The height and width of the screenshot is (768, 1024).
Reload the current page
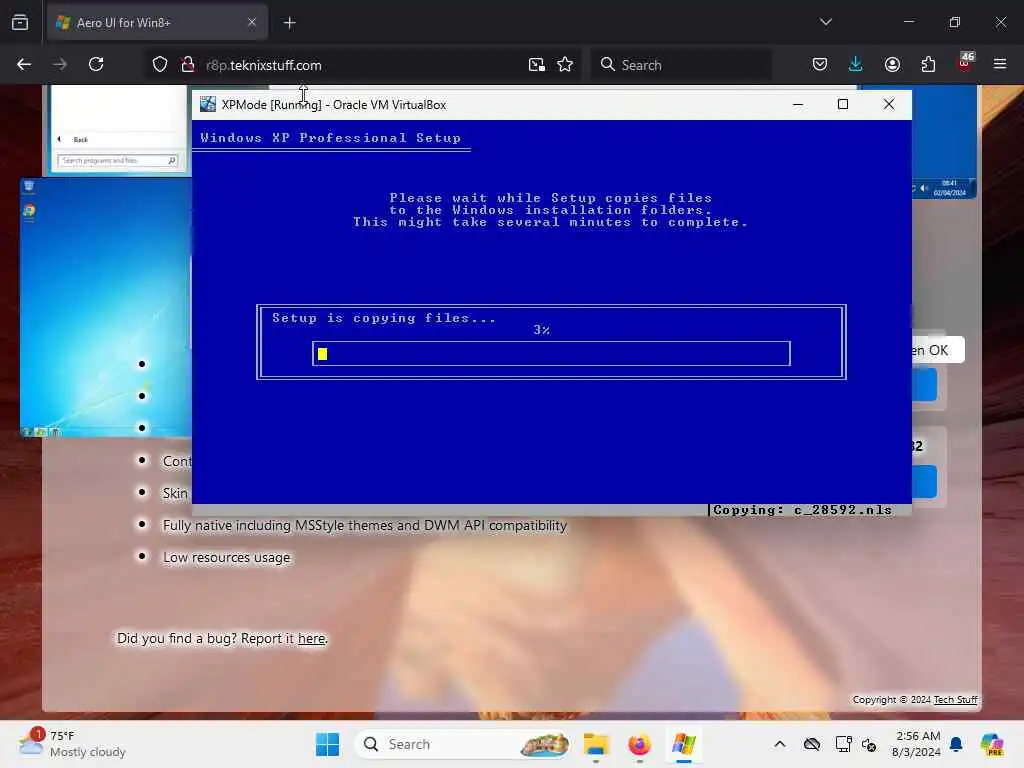click(x=96, y=64)
